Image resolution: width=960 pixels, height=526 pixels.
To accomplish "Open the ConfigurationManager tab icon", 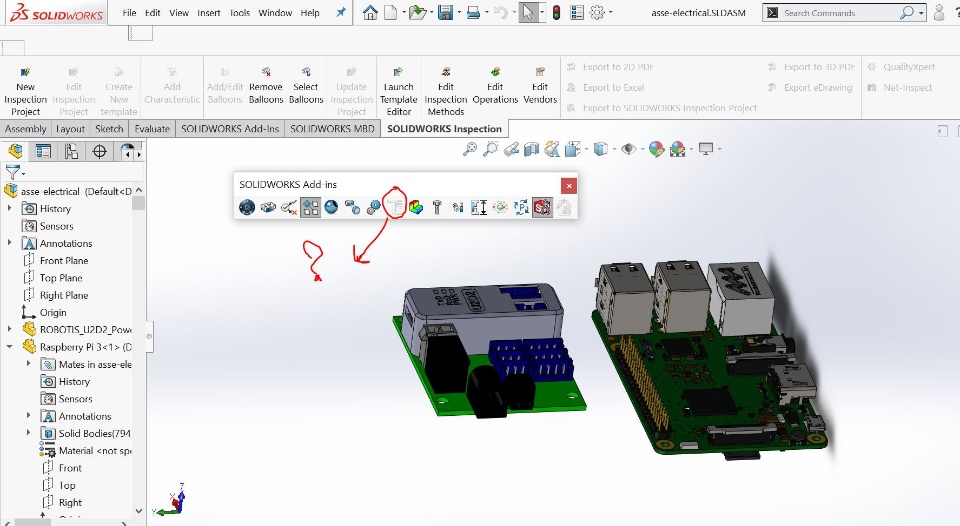I will tap(71, 151).
